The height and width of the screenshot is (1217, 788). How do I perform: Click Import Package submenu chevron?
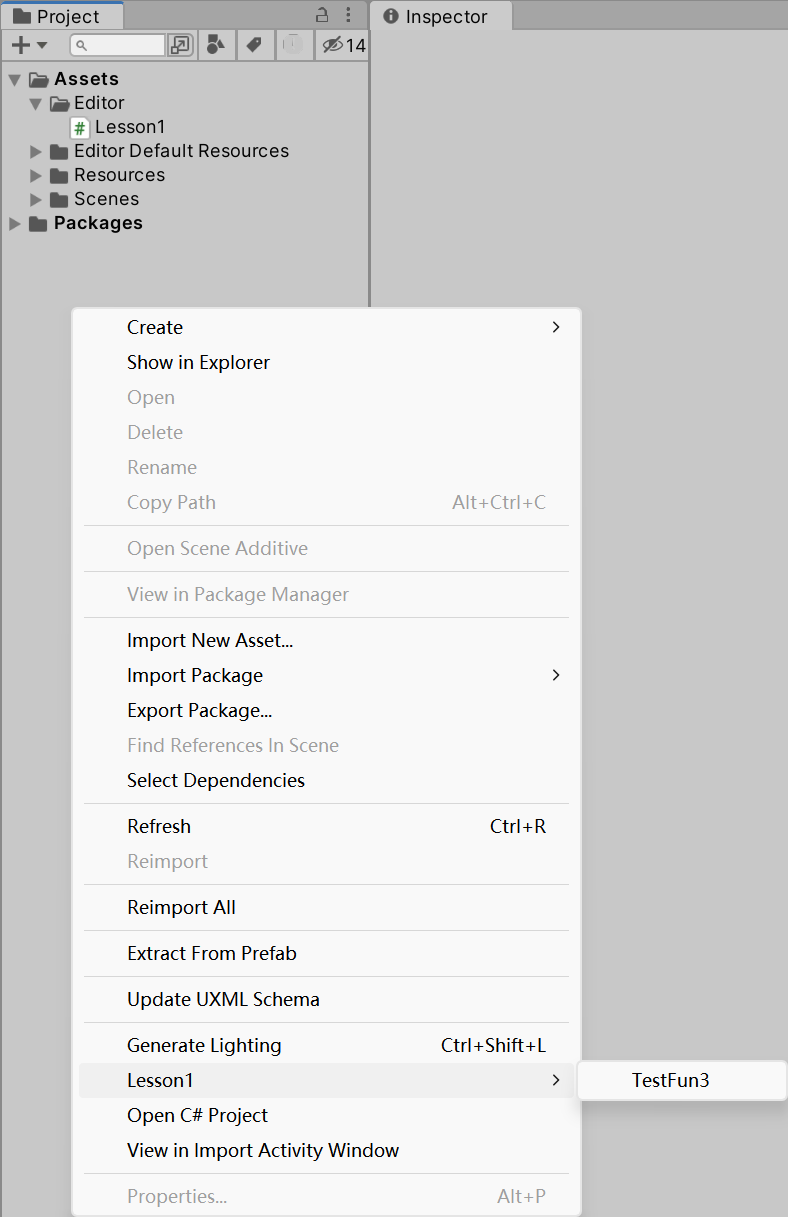click(556, 675)
